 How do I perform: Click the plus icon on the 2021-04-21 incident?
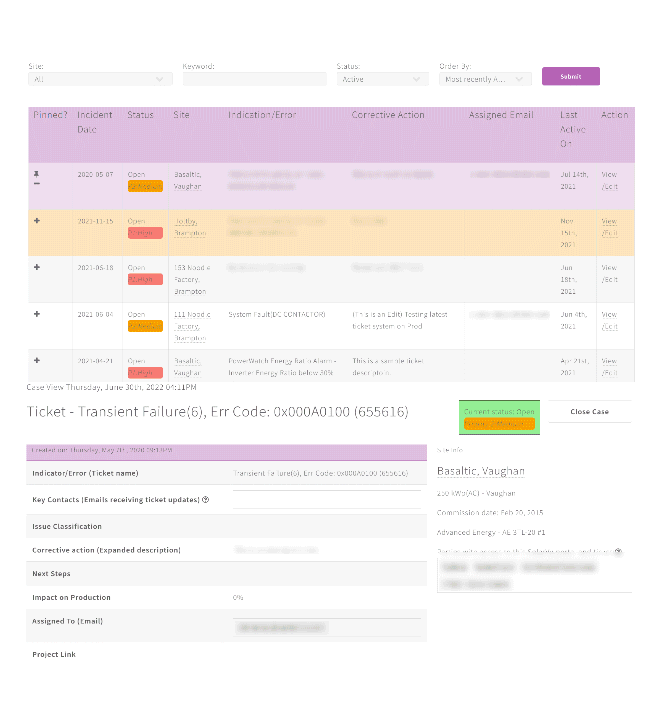click(37, 360)
